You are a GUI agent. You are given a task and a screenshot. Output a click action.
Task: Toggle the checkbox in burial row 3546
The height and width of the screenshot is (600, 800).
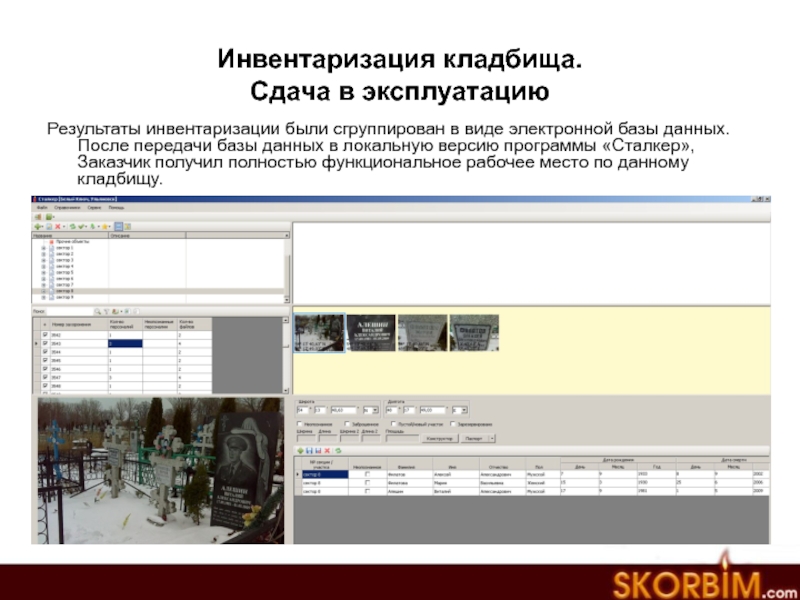pos(45,369)
